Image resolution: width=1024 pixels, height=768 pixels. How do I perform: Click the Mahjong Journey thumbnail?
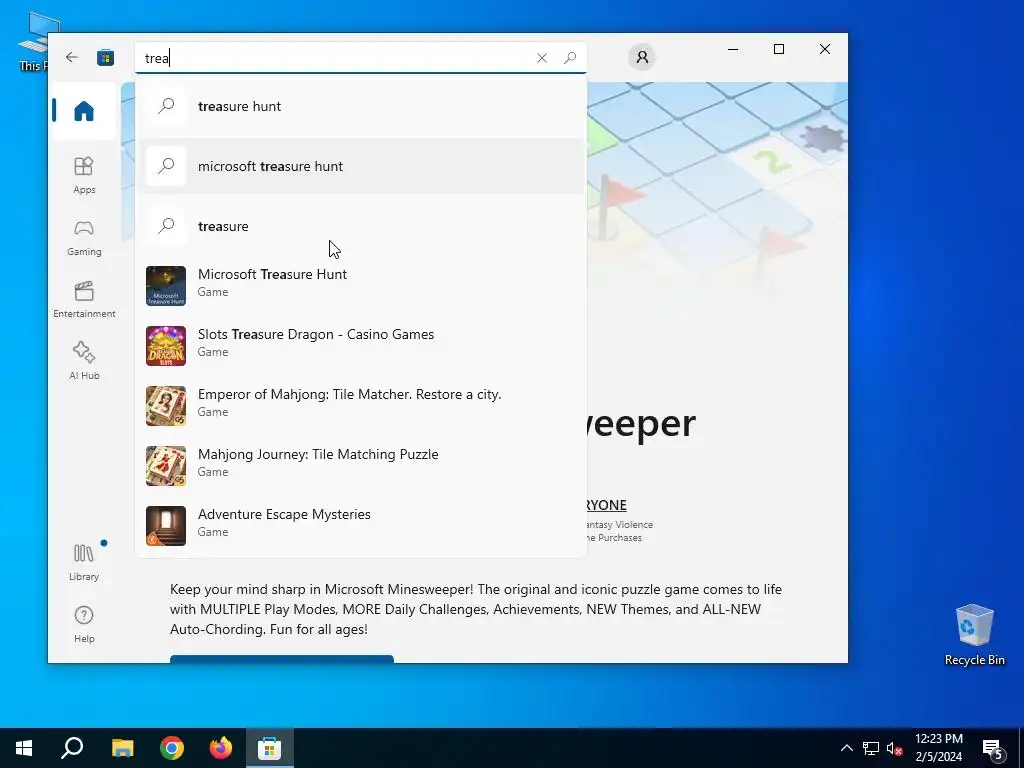click(166, 466)
